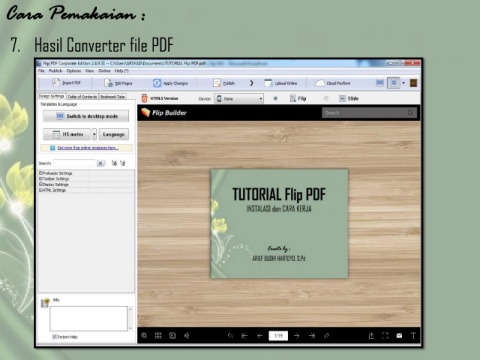The width and height of the screenshot is (480, 360).
Task: Toggle fullscreen mode
Action: (385, 336)
